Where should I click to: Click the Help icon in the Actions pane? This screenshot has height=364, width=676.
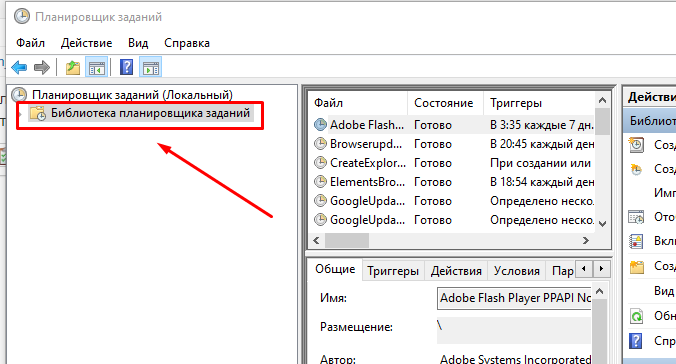coord(636,341)
